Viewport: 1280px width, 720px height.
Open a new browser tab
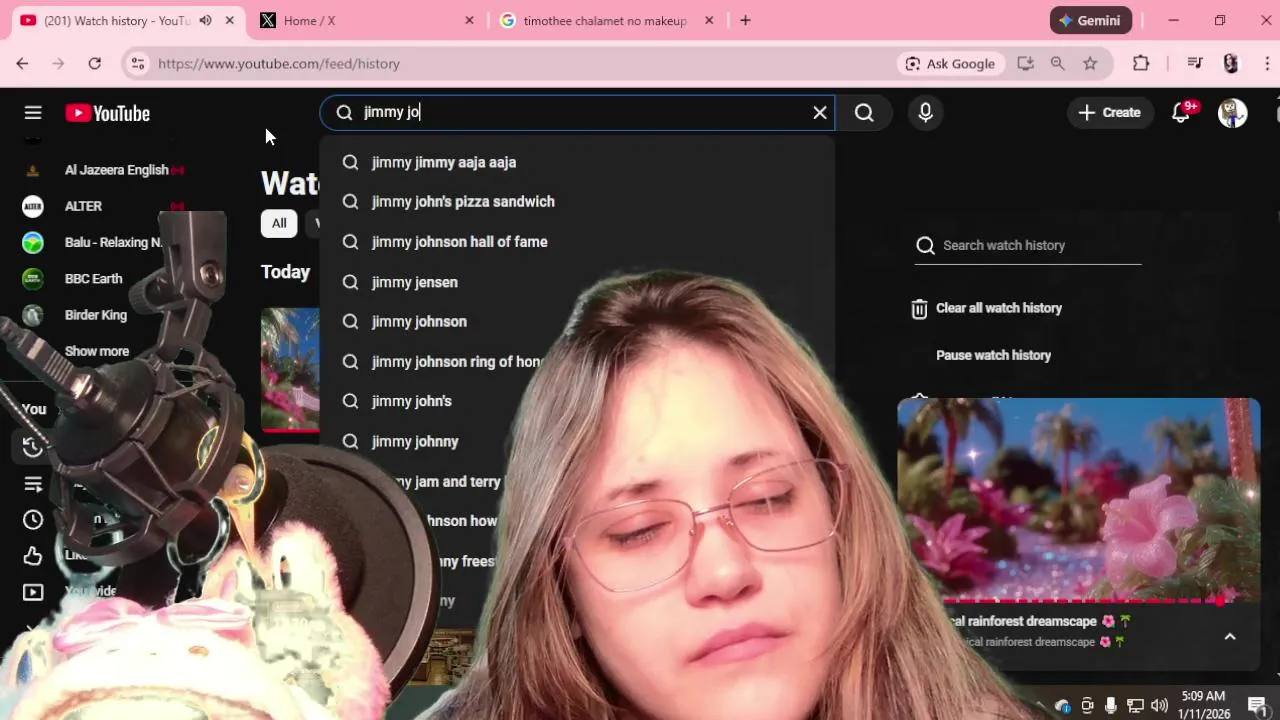(x=745, y=20)
